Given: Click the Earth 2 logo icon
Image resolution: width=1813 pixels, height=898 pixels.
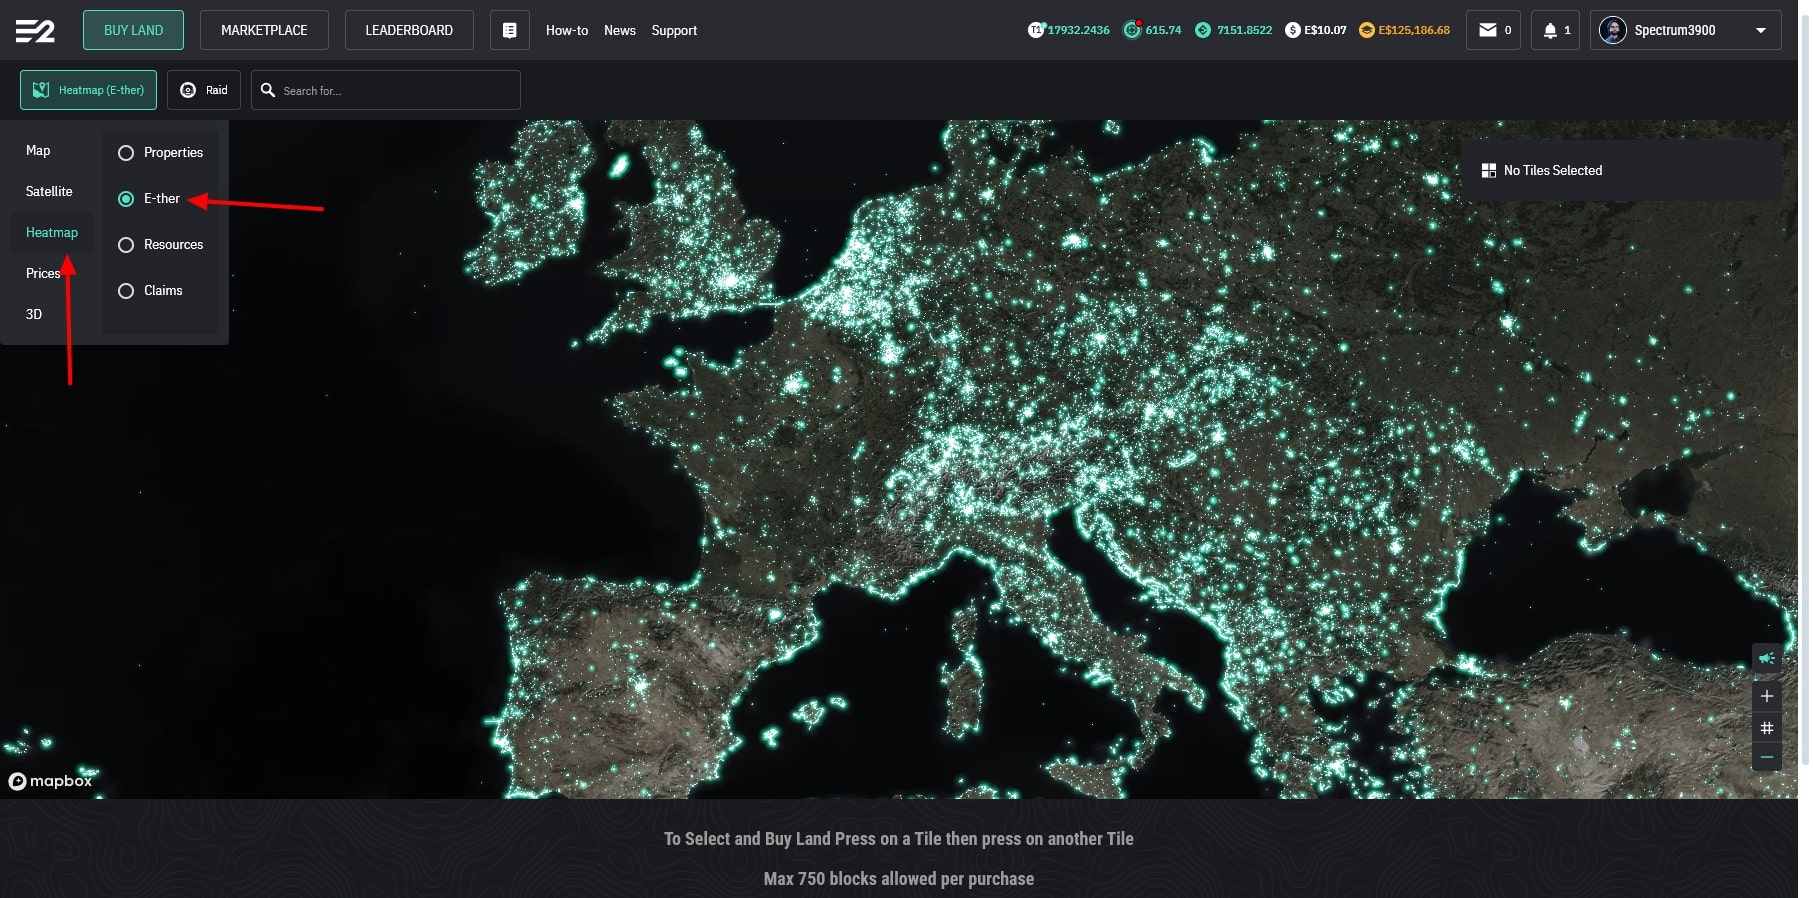Looking at the screenshot, I should [35, 31].
